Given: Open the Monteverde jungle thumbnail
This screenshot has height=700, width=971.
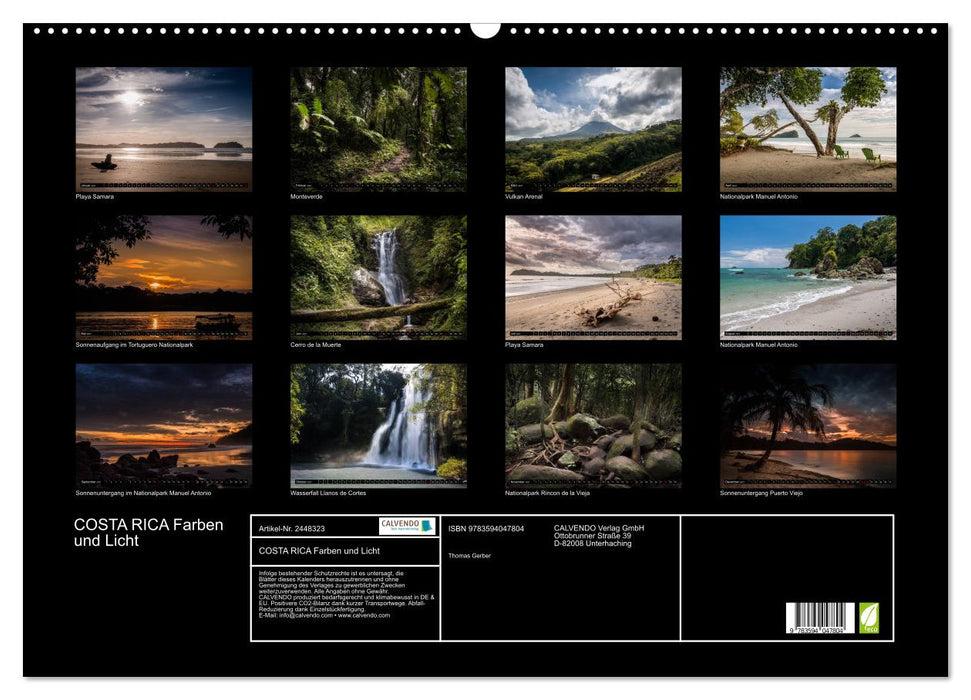Looking at the screenshot, I should (x=378, y=129).
